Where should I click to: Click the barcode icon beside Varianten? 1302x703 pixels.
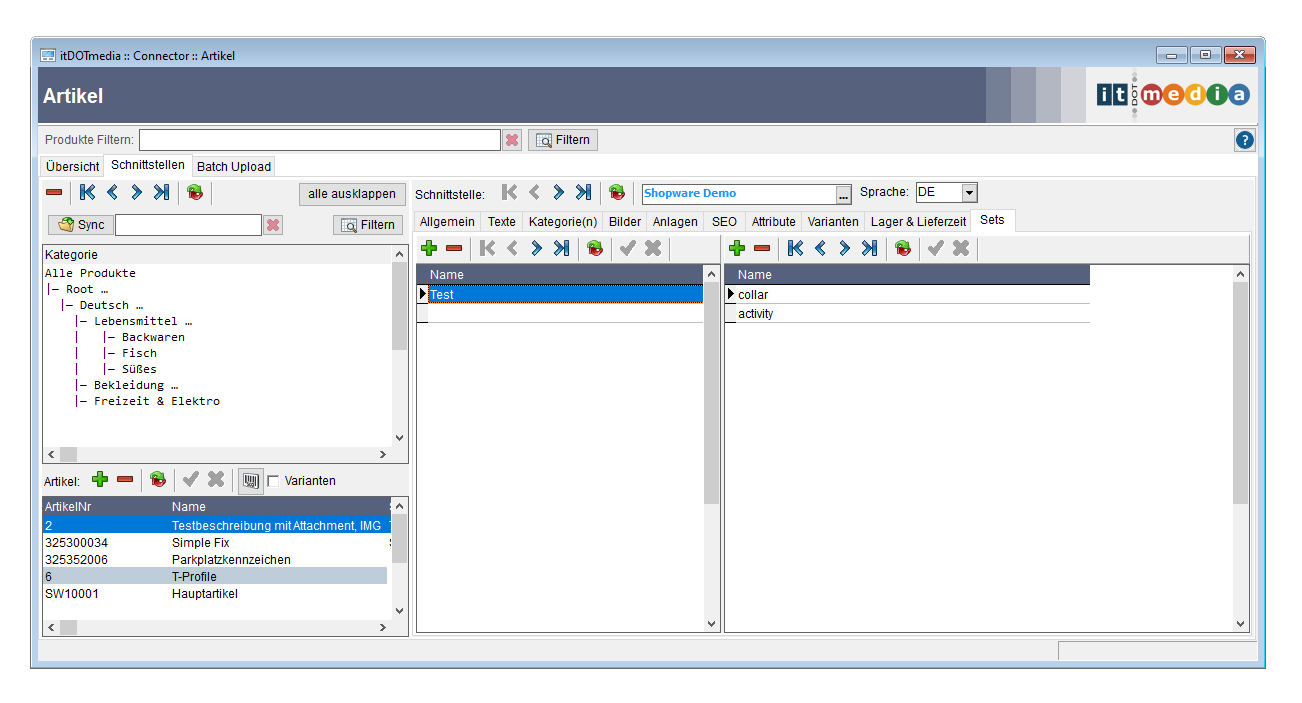tap(250, 481)
